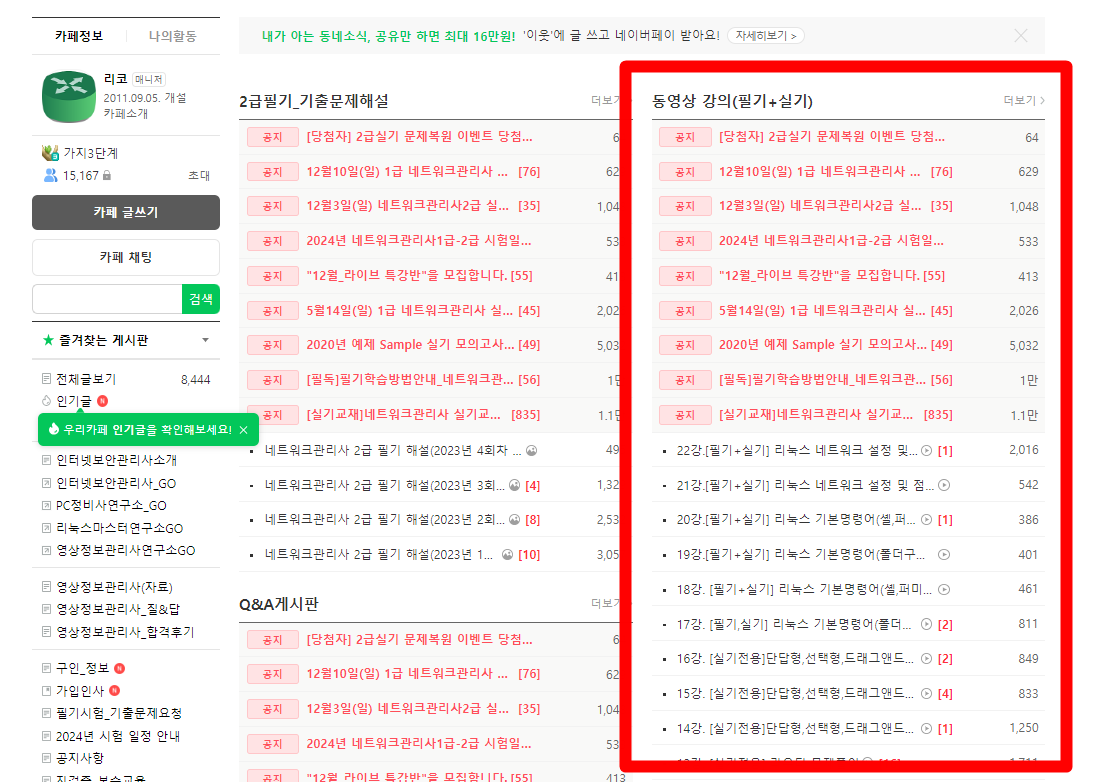The width and height of the screenshot is (1097, 782).
Task: Open 2024년 시험 일정 안내 board
Action: [118, 736]
